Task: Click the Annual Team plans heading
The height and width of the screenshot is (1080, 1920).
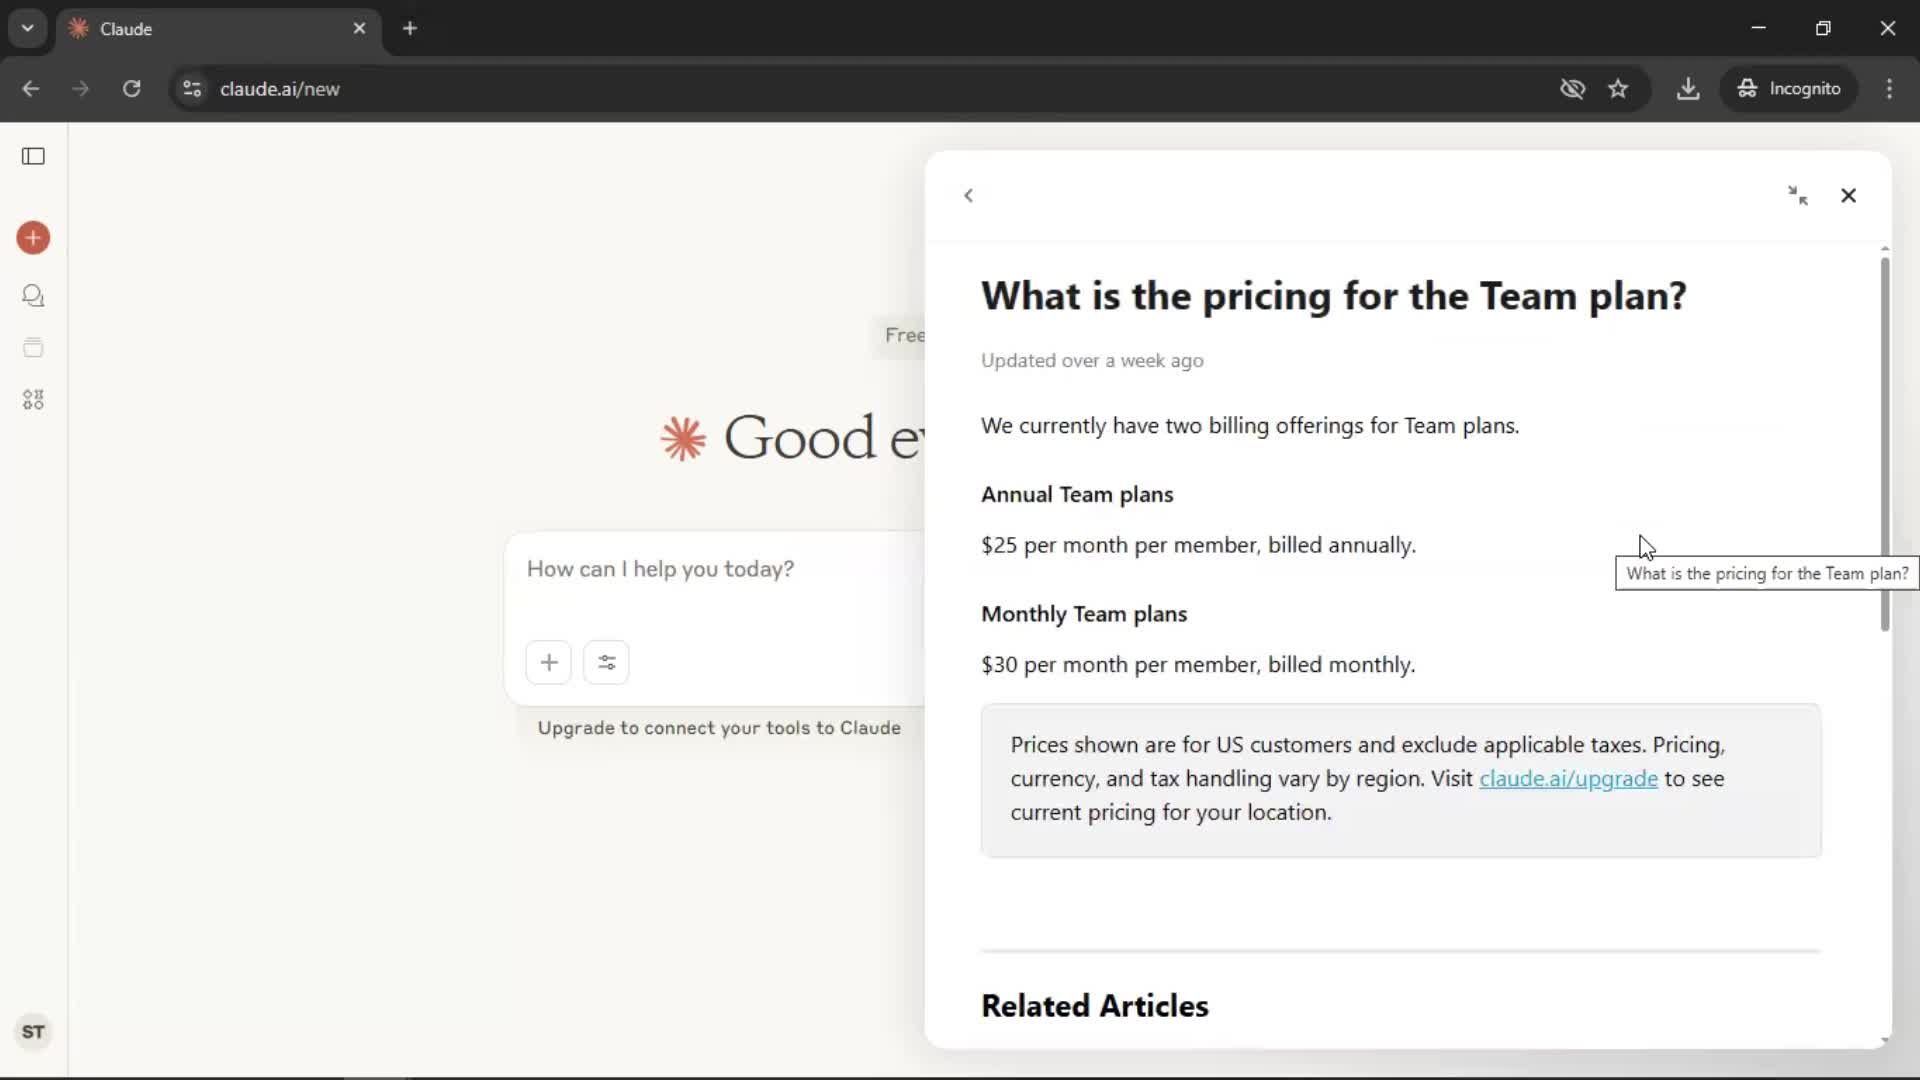Action: [x=1077, y=494]
